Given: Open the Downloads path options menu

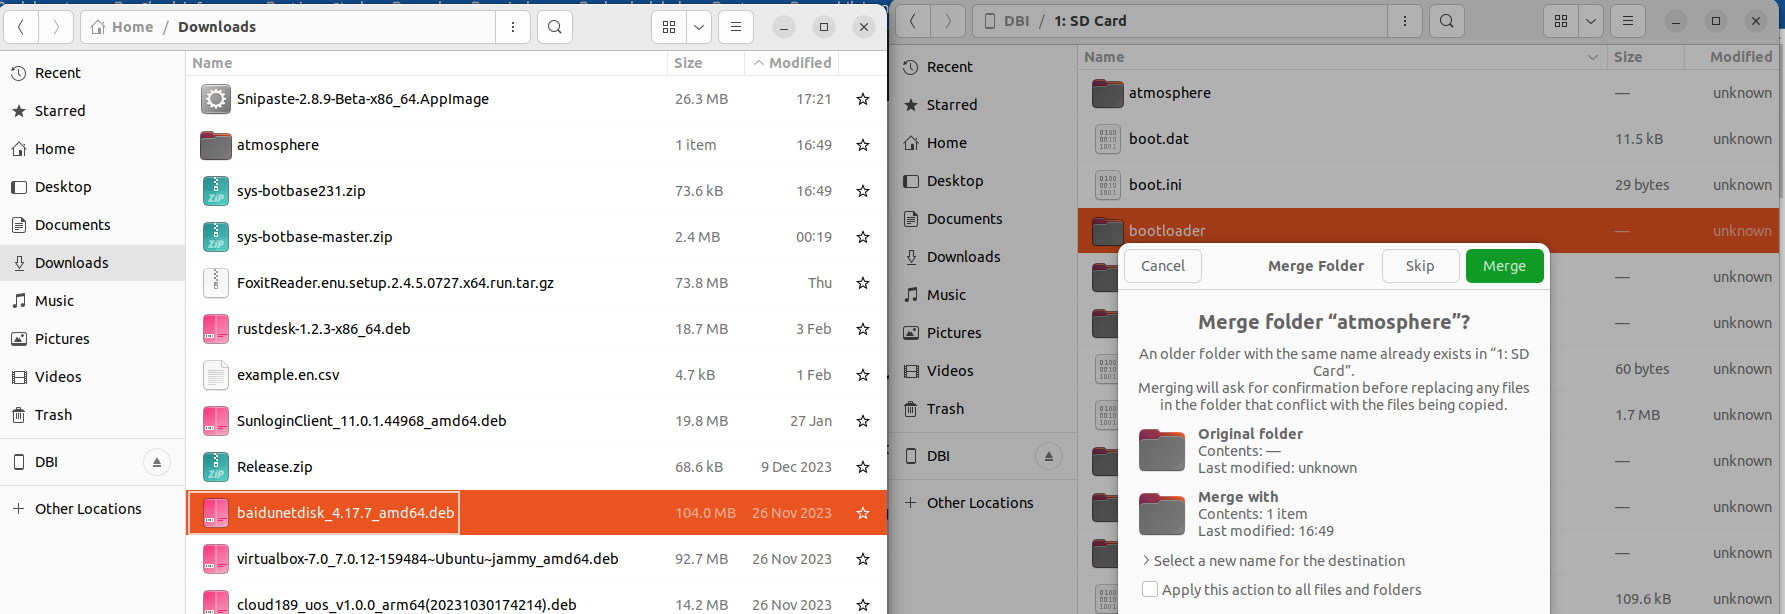Looking at the screenshot, I should (x=513, y=27).
